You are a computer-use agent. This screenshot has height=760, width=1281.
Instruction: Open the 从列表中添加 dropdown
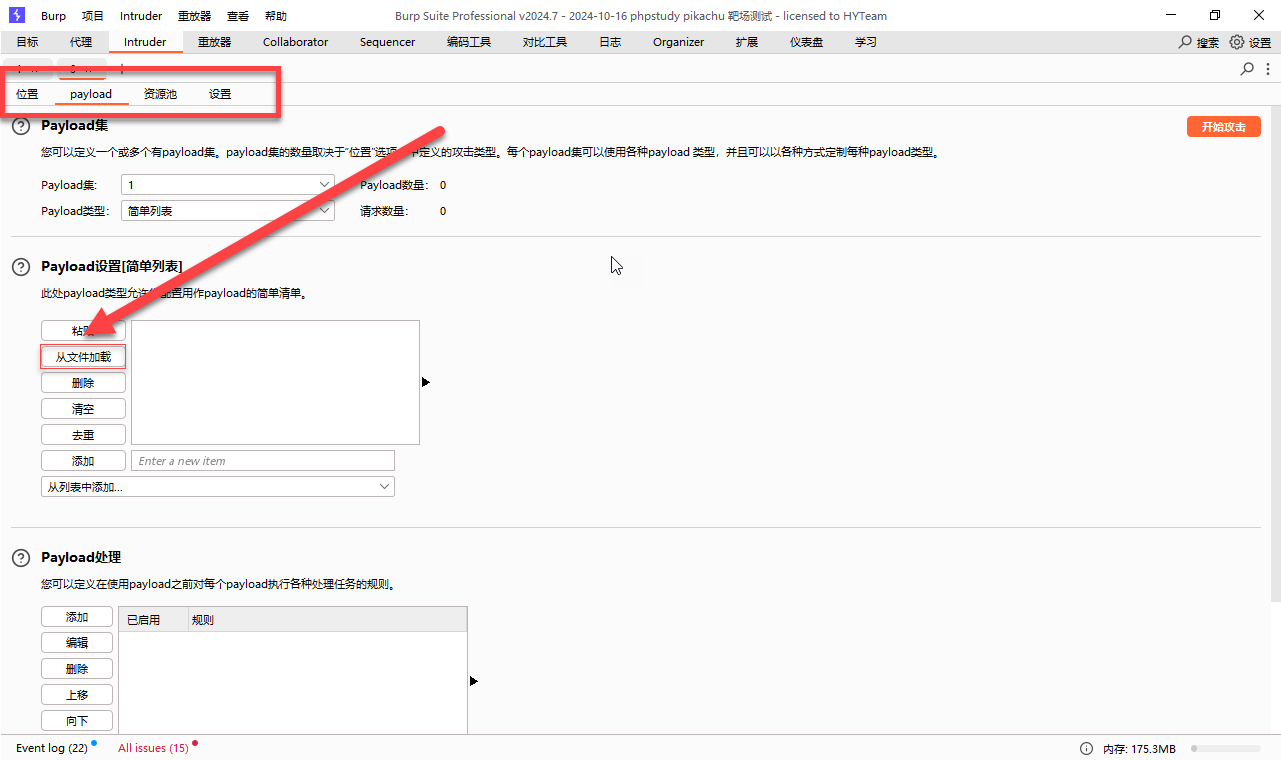click(218, 487)
